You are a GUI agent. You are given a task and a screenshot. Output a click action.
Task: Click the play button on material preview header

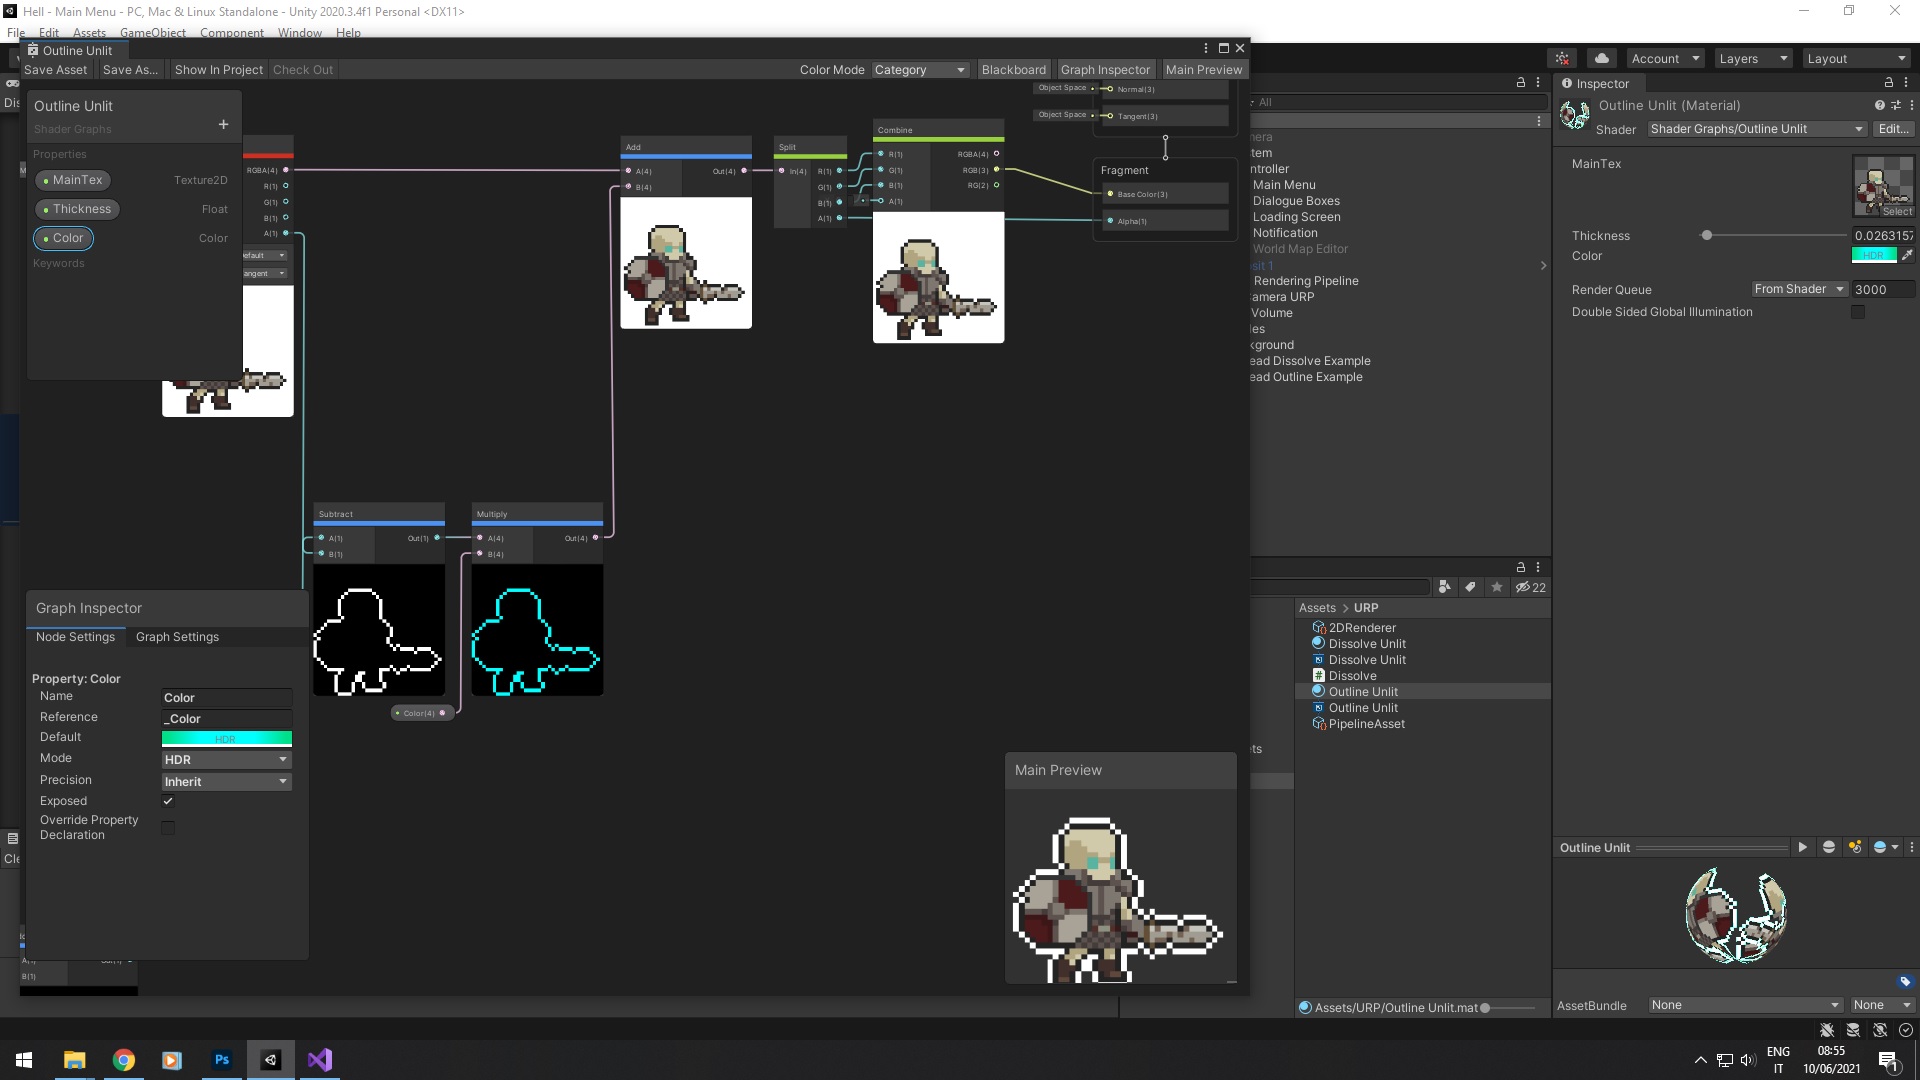(x=1802, y=847)
